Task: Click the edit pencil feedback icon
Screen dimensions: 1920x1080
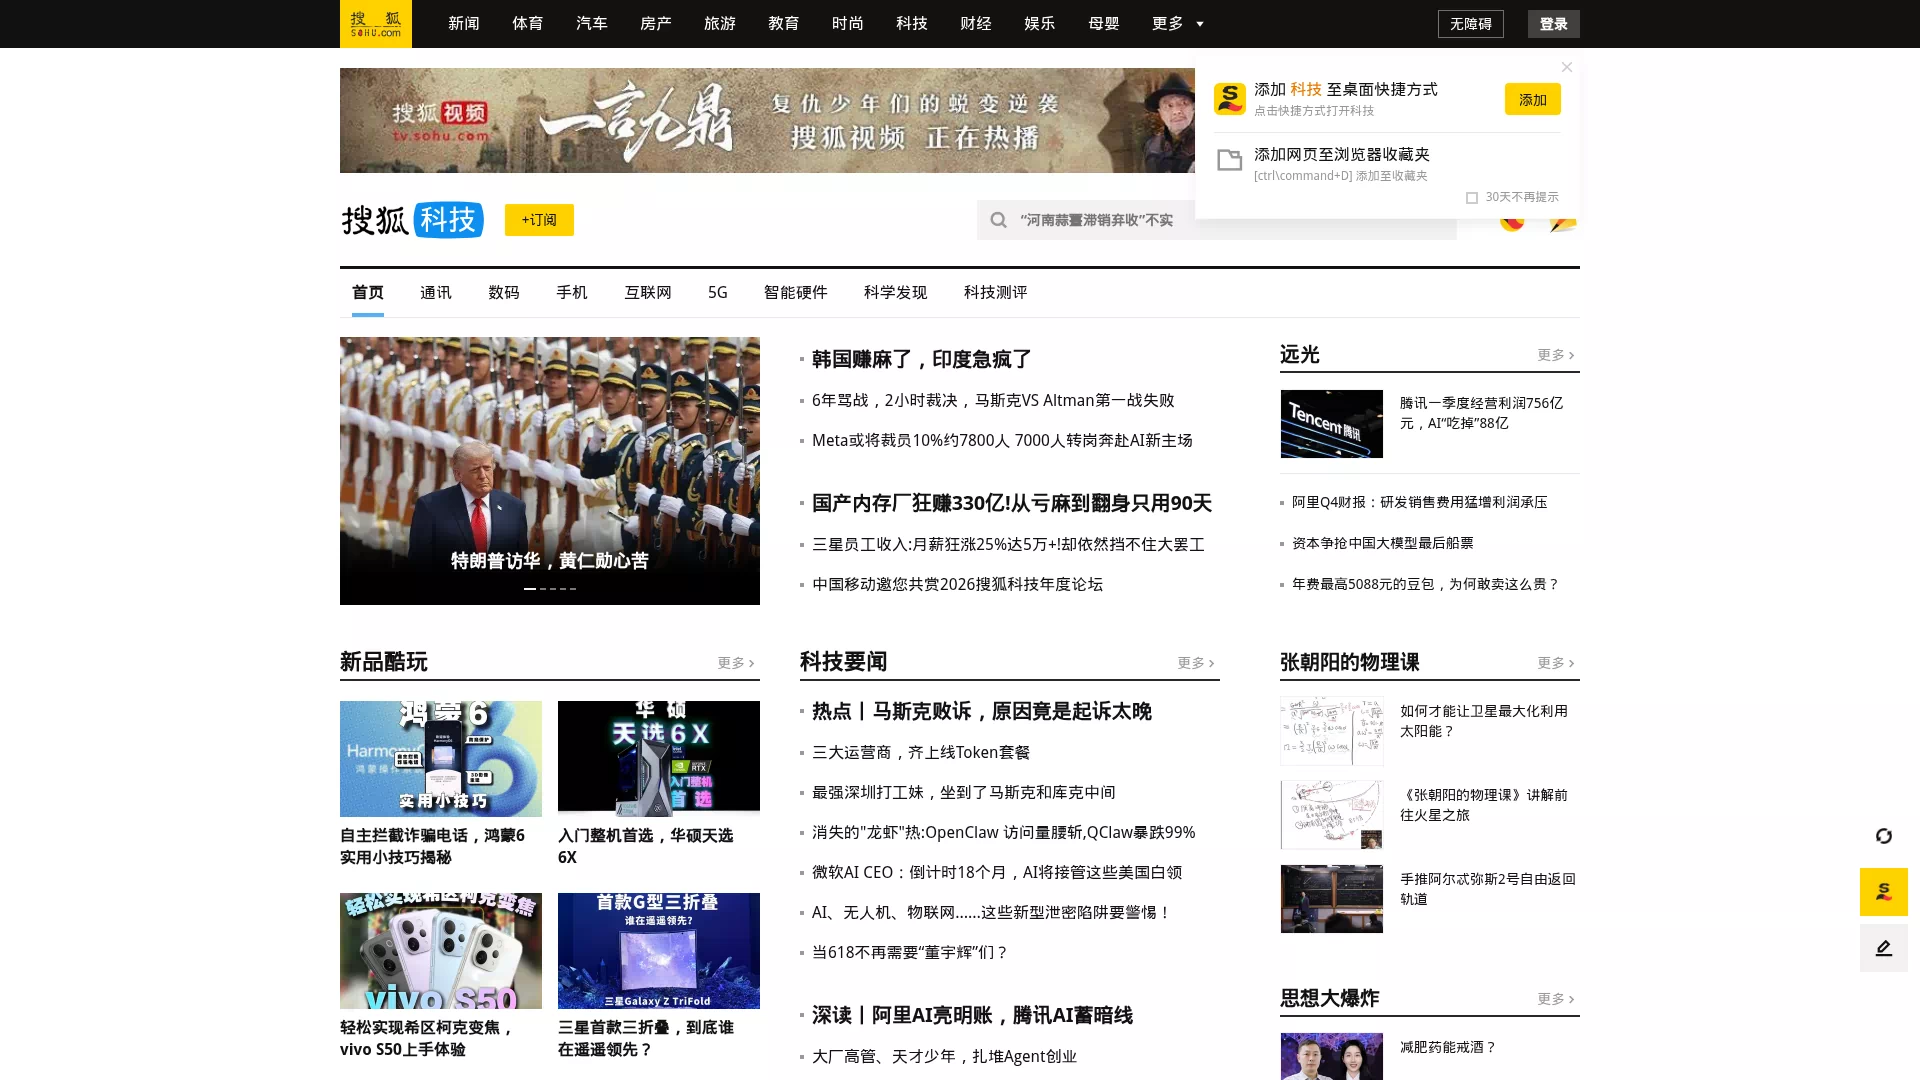Action: pyautogui.click(x=1884, y=948)
